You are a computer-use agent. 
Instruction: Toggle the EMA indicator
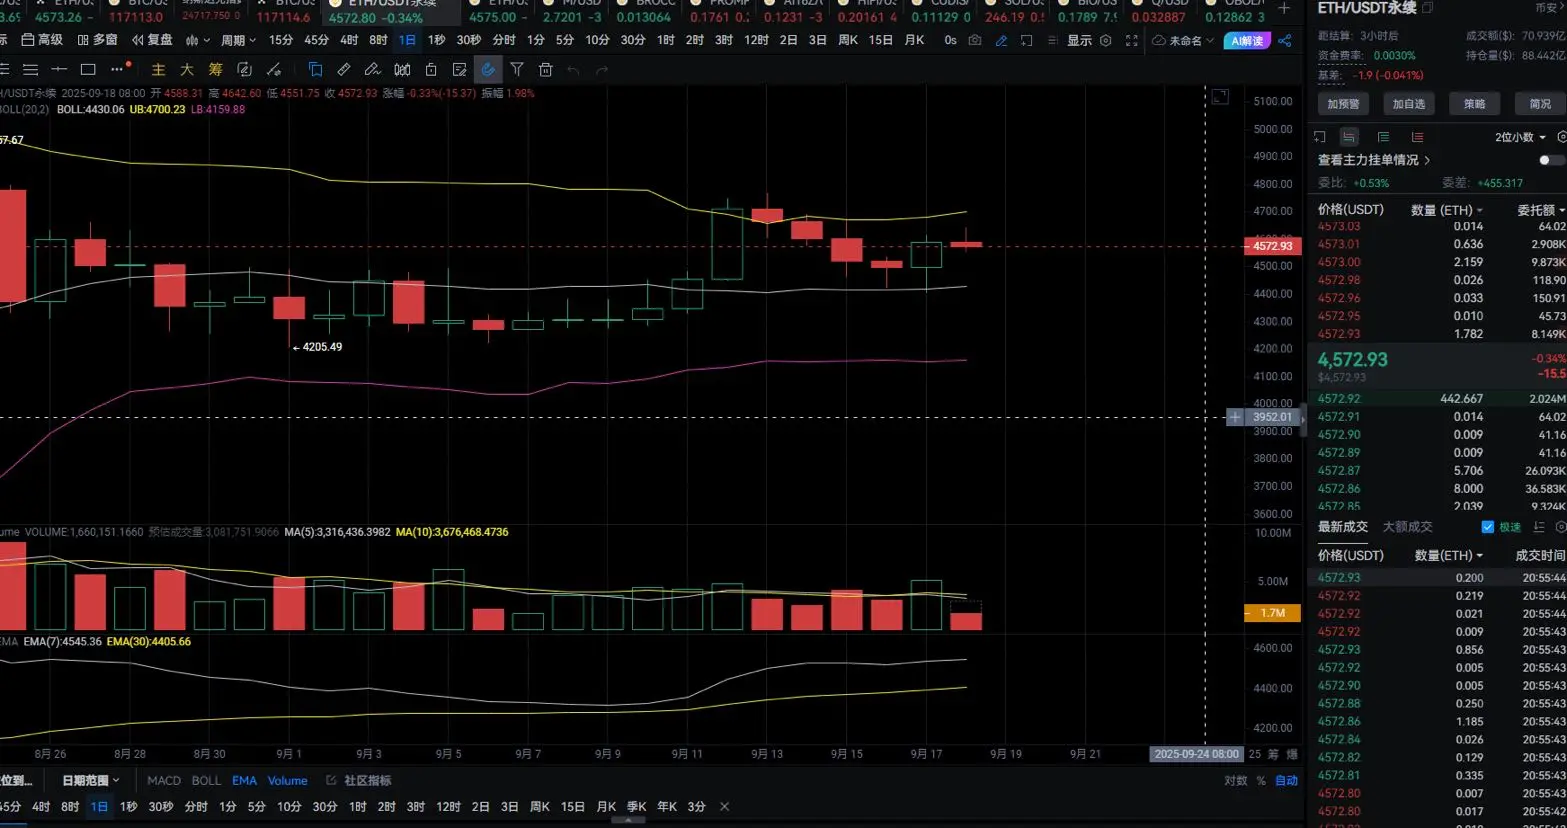coord(244,781)
